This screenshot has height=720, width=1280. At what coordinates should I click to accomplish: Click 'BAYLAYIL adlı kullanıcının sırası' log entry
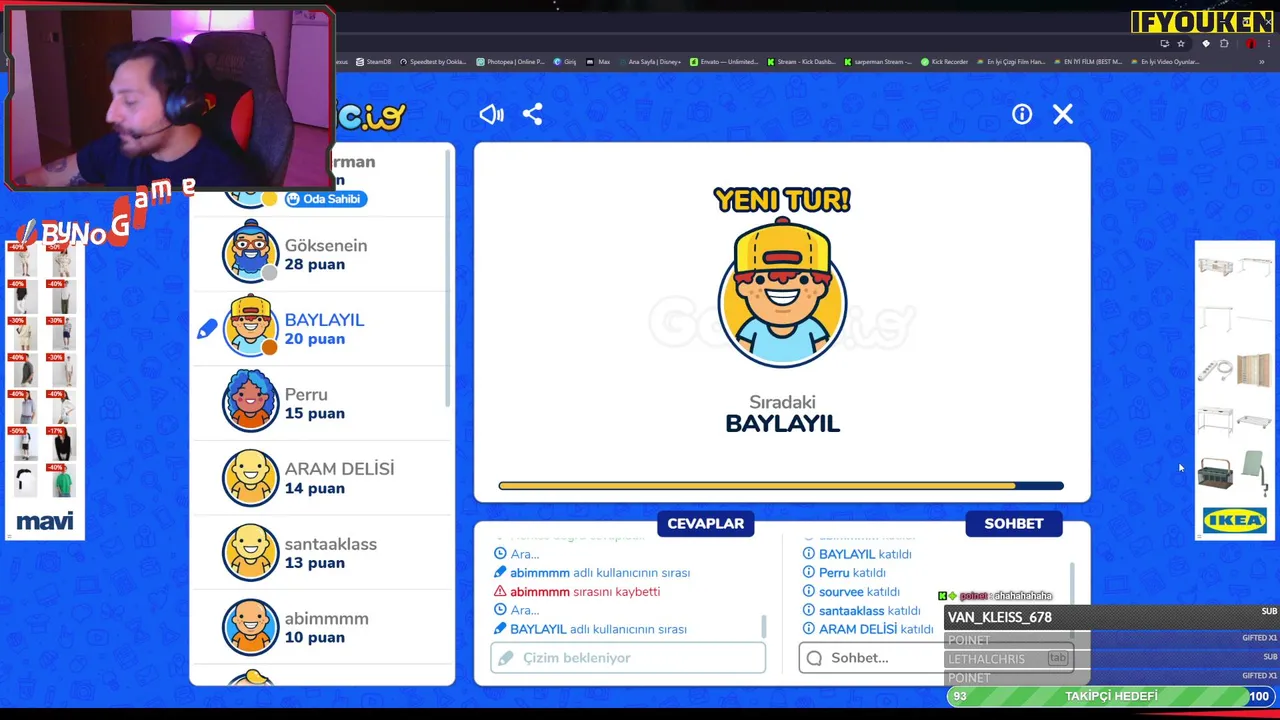[590, 629]
